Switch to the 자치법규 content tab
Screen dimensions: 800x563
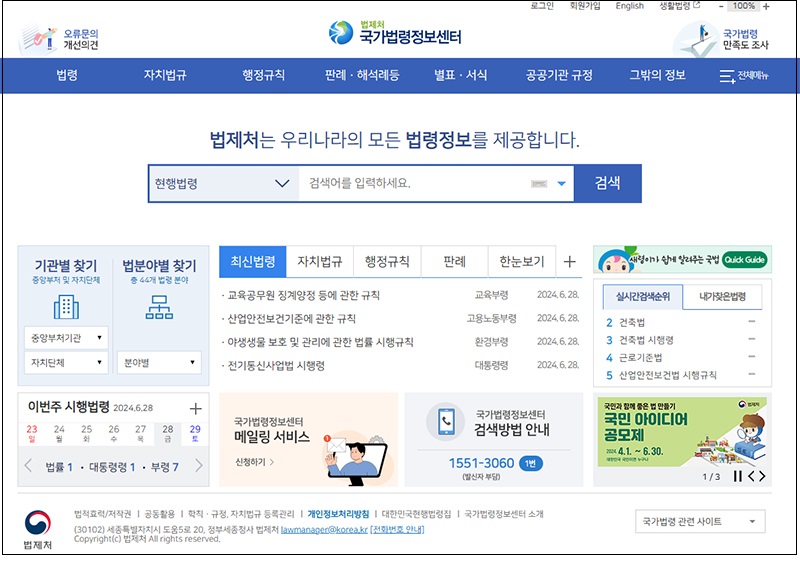[320, 262]
